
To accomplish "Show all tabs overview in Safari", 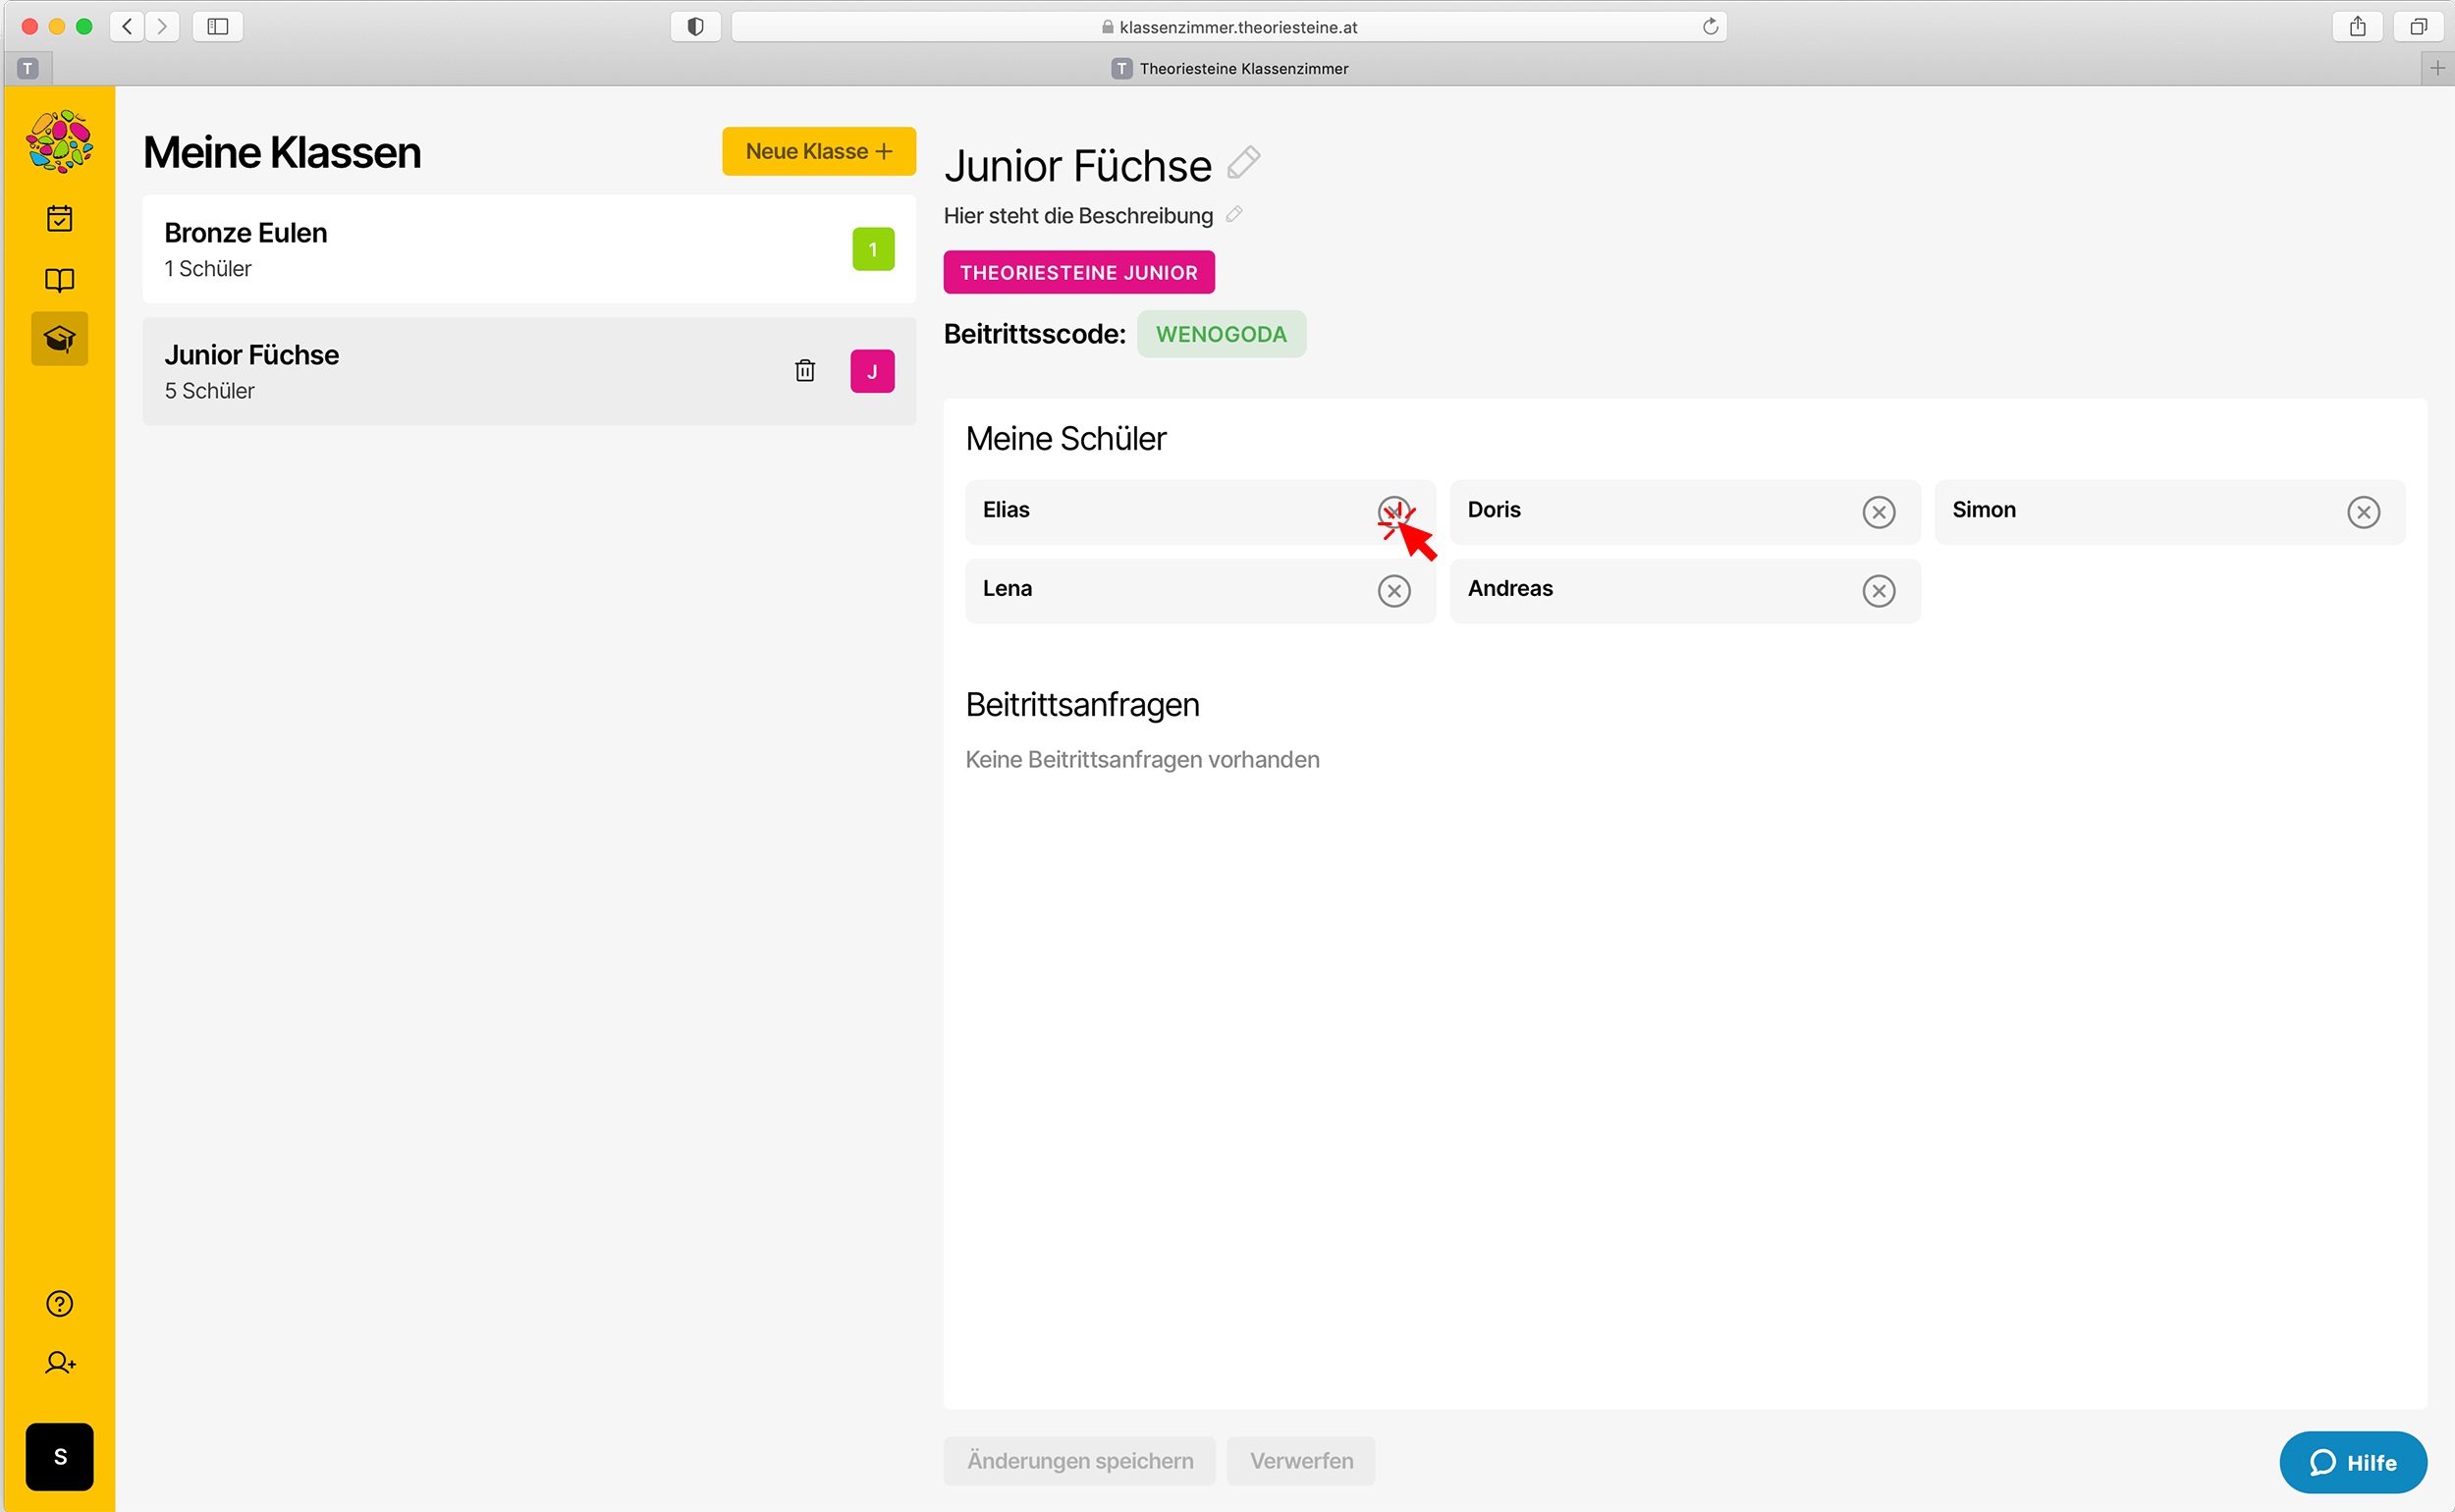I will 2419,26.
